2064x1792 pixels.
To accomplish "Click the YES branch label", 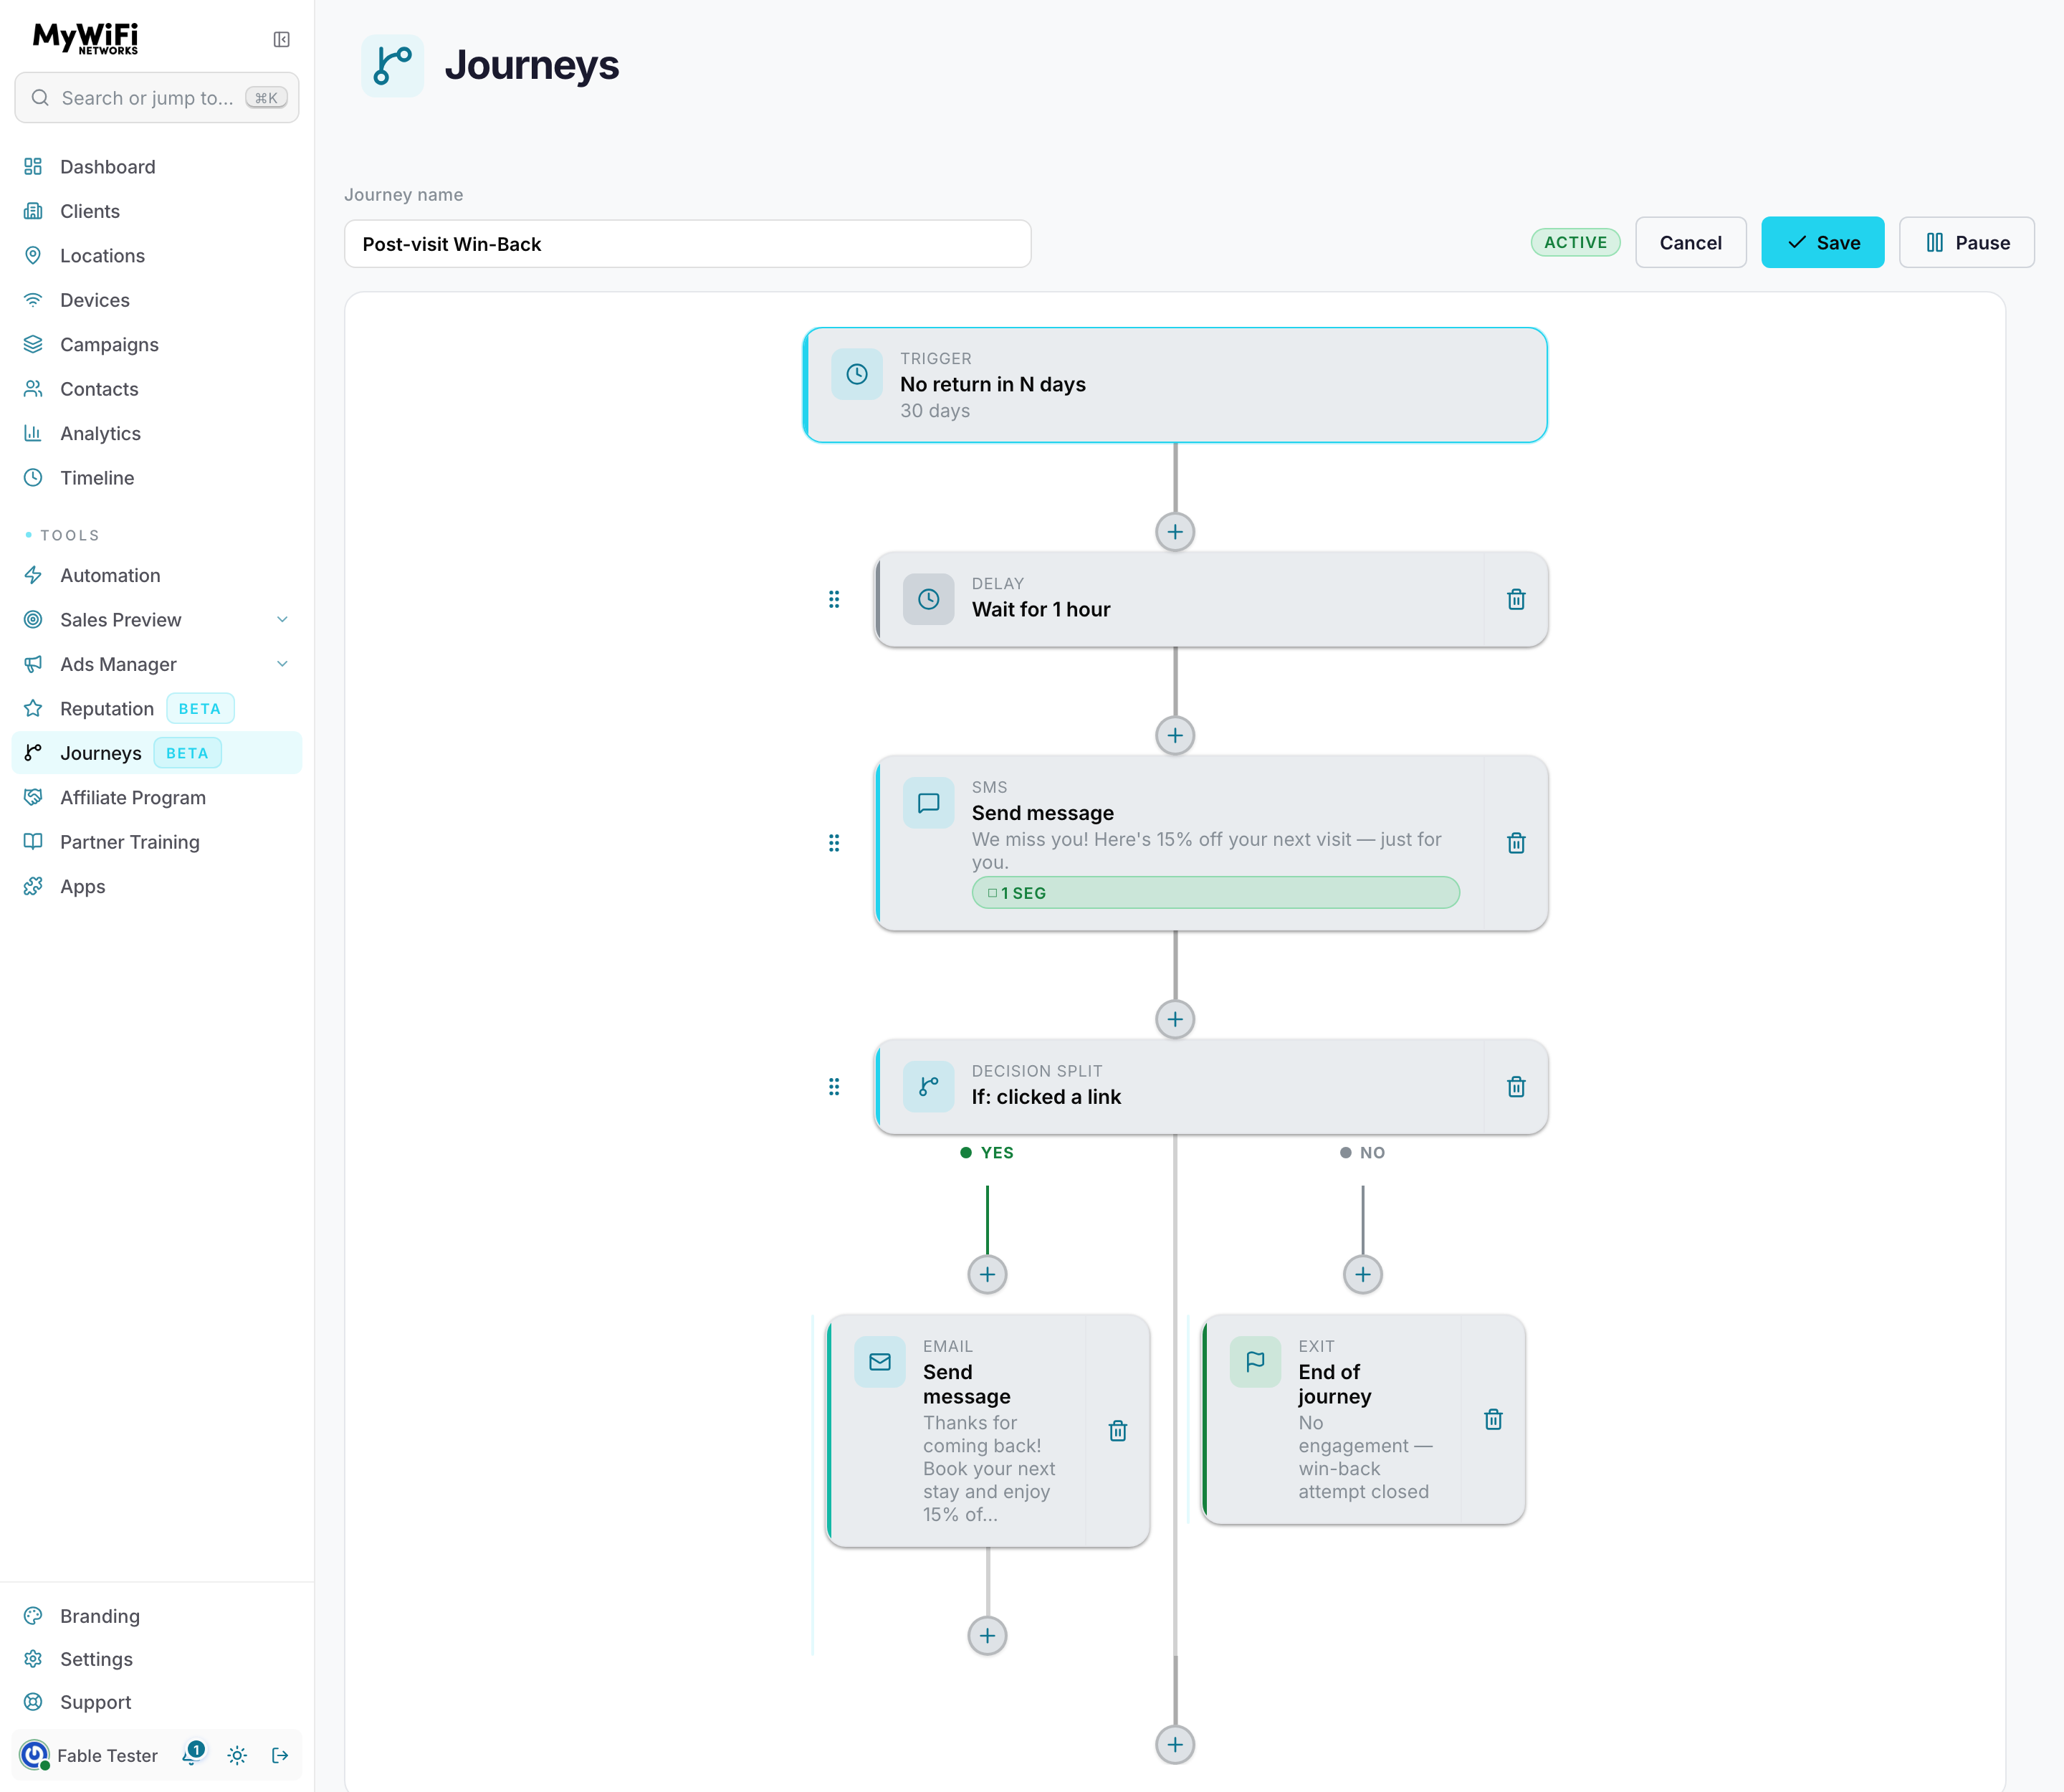I will coord(987,1153).
